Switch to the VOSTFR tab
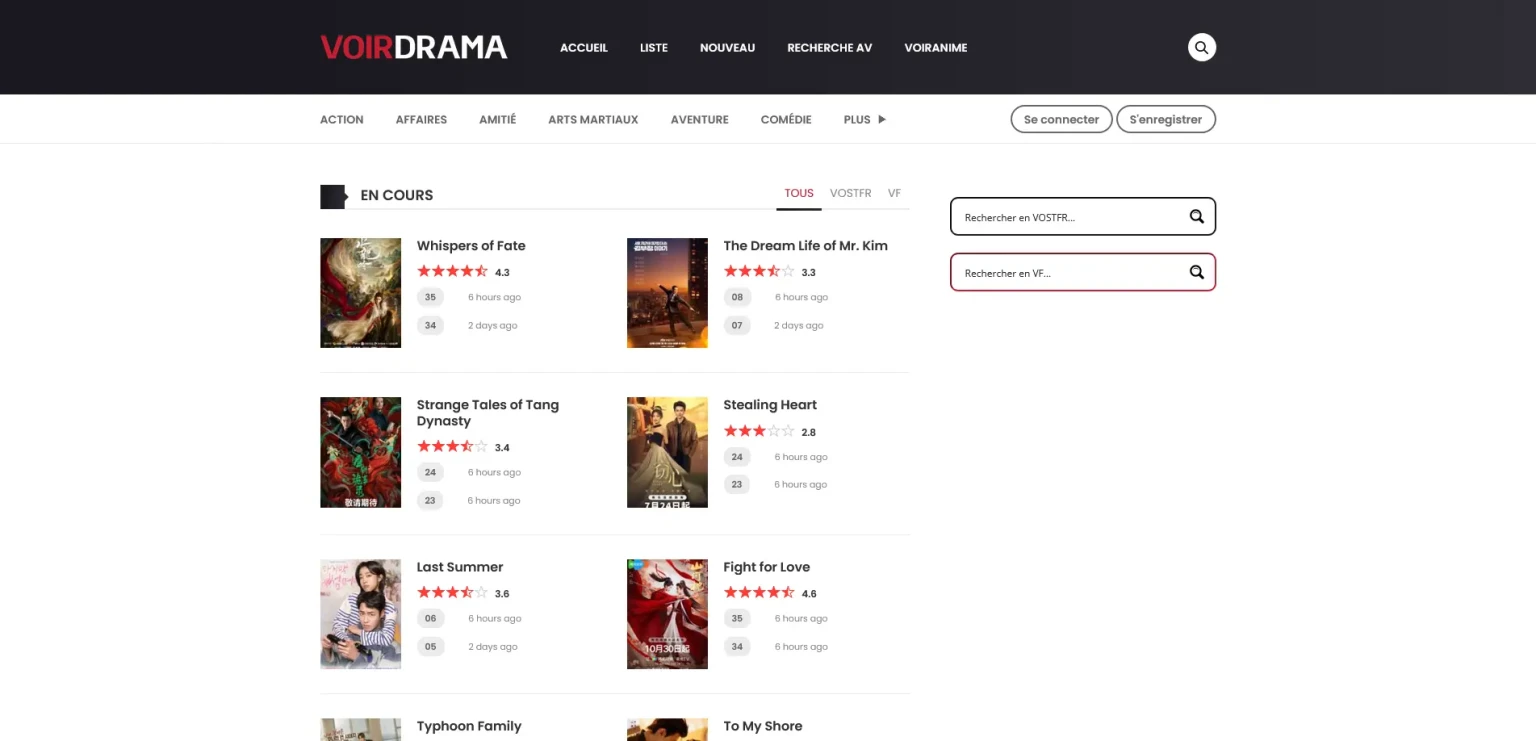 (x=851, y=193)
